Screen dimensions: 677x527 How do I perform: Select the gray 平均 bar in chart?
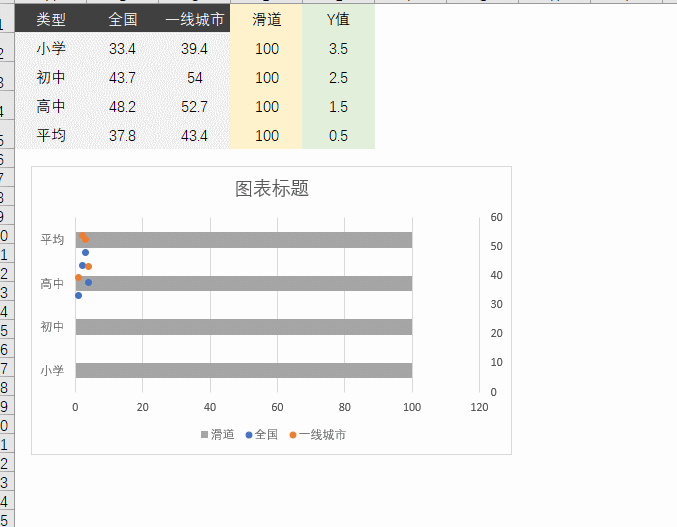click(244, 240)
